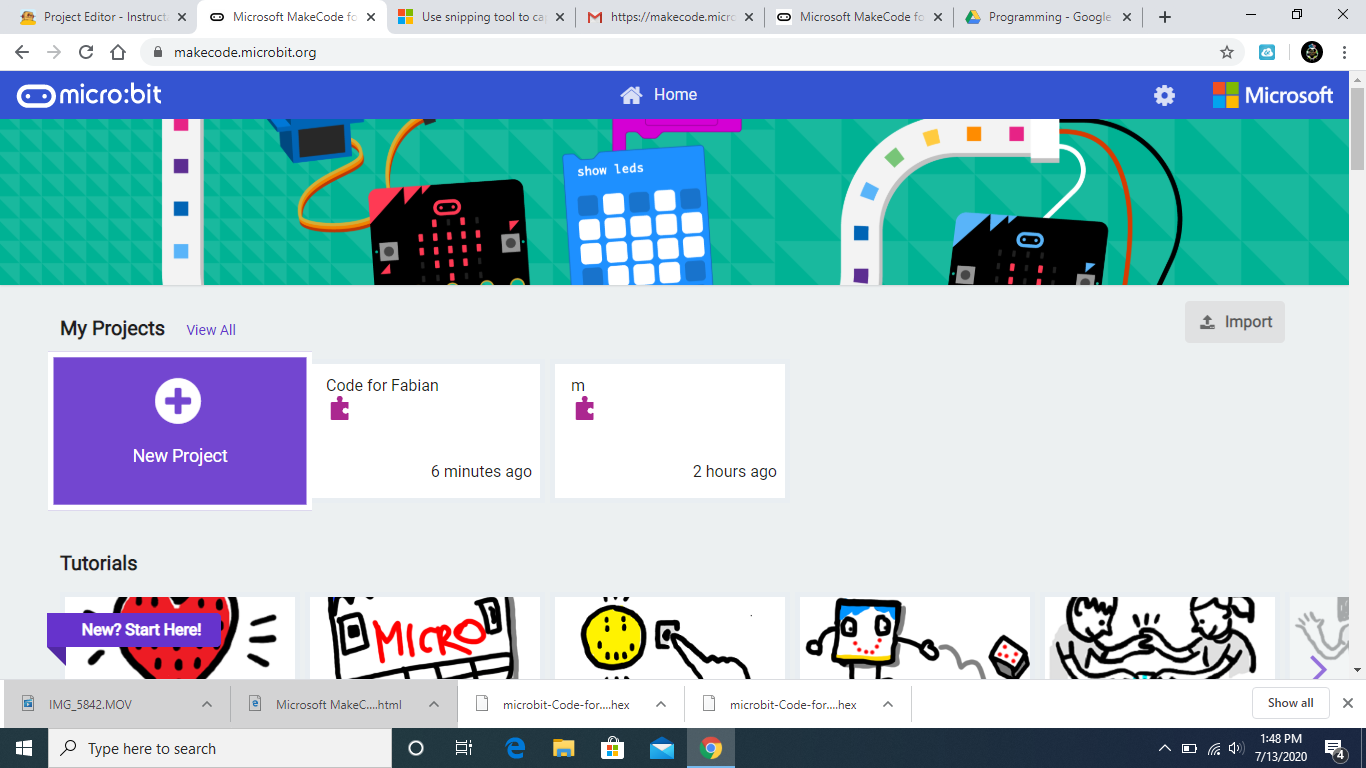1366x768 pixels.
Task: Open Task View on the taskbar
Action: click(464, 748)
